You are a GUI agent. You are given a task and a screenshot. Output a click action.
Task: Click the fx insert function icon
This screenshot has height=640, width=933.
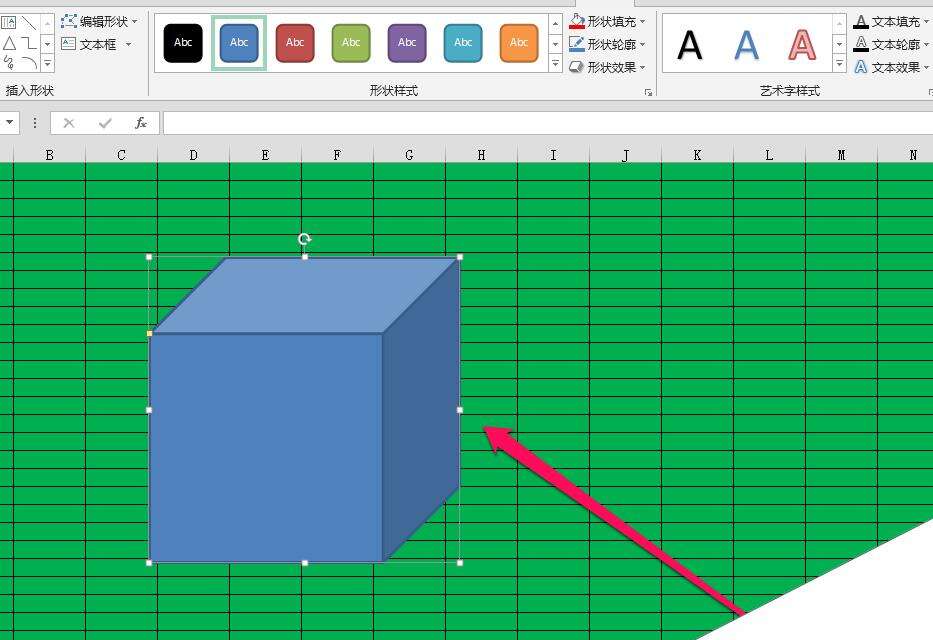140,123
